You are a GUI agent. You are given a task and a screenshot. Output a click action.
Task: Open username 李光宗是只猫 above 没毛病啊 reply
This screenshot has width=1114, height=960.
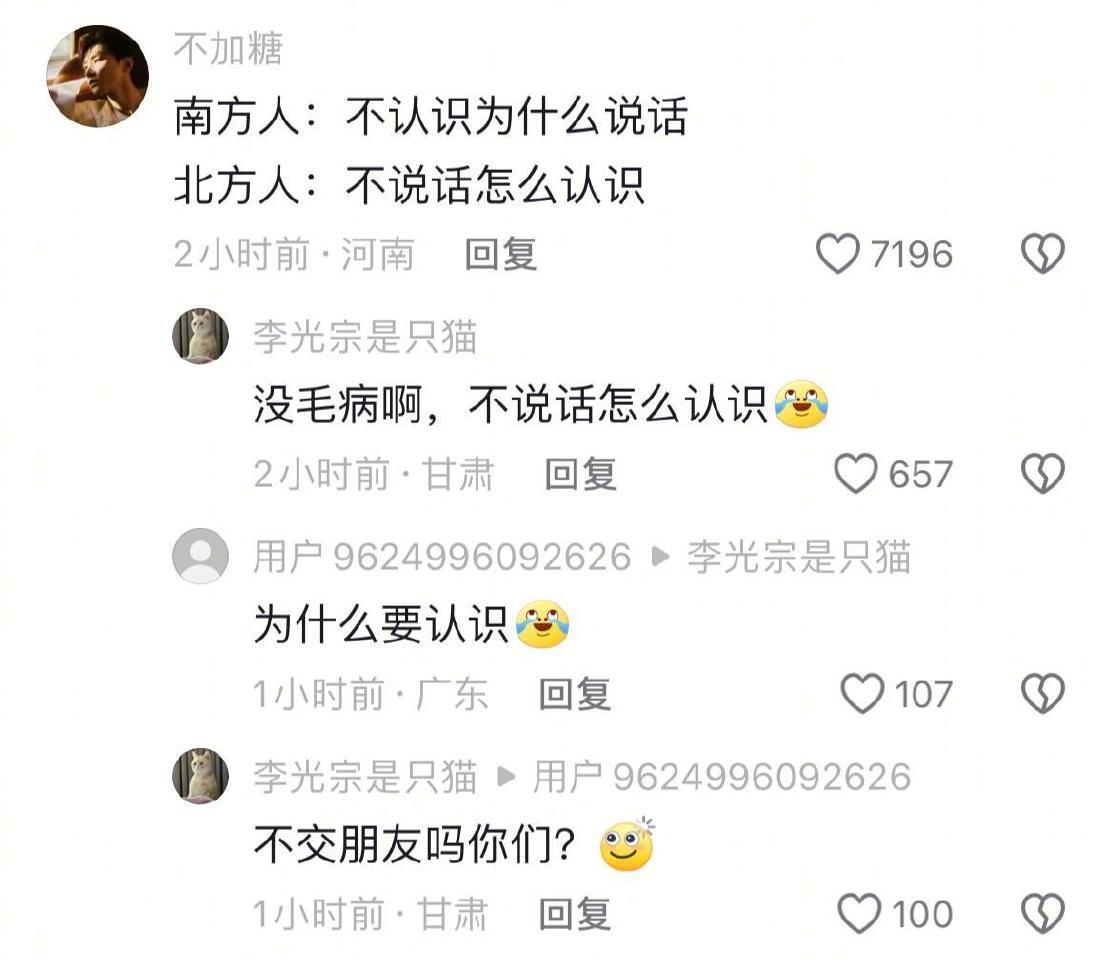pos(365,337)
